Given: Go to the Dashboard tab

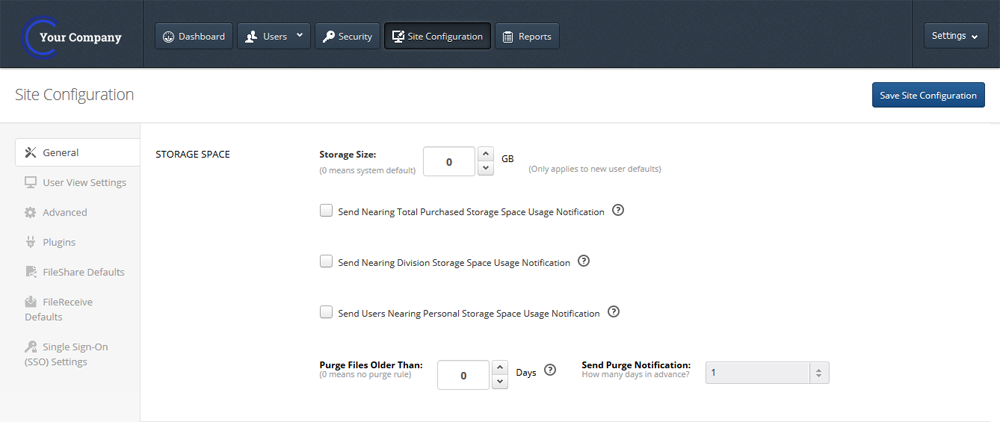Looking at the screenshot, I should 194,36.
